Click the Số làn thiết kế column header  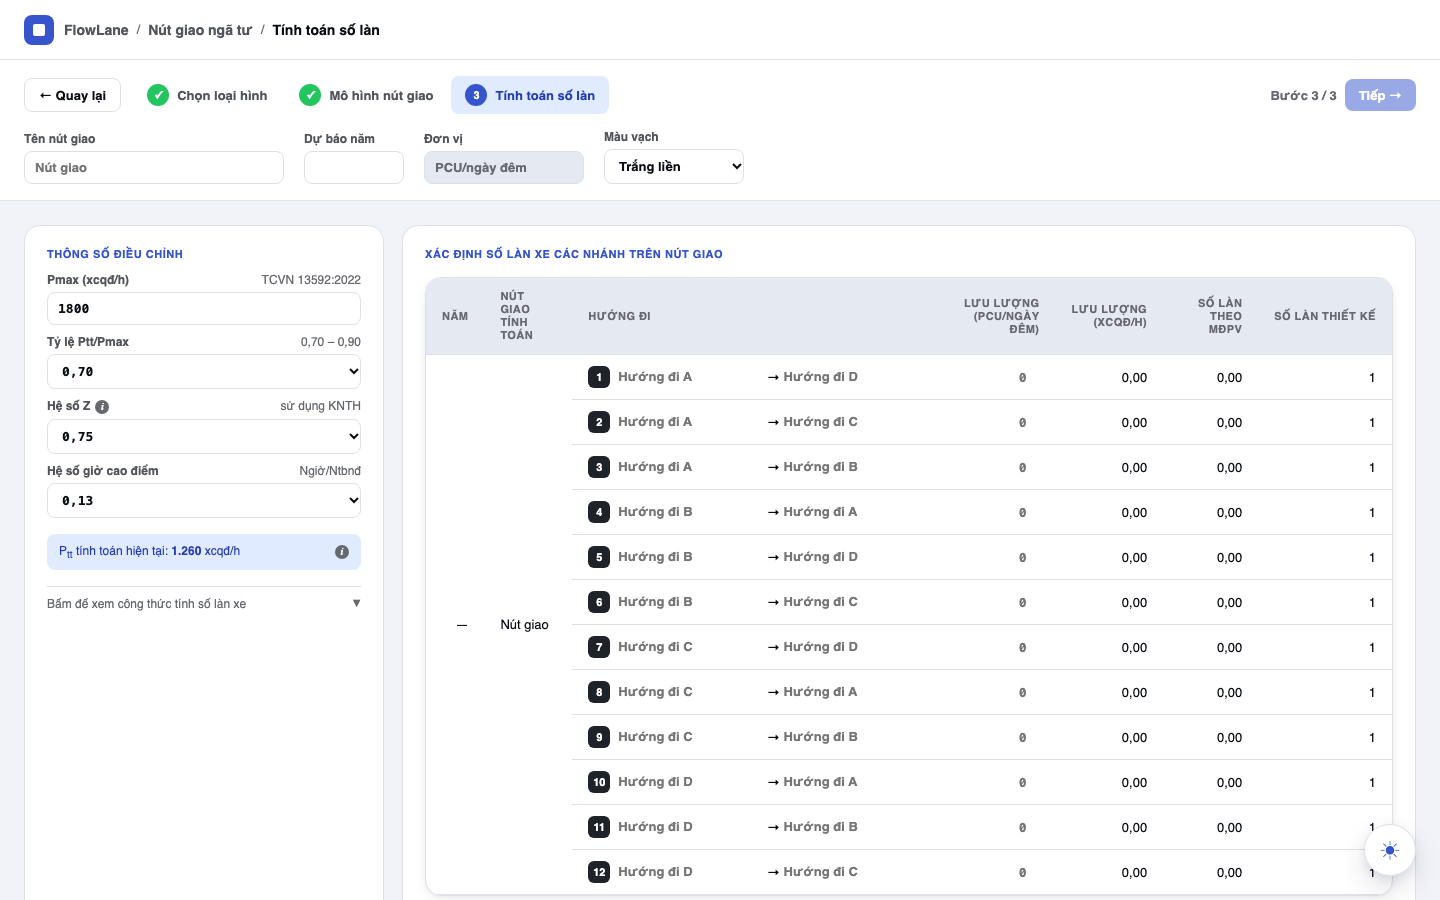(x=1325, y=316)
